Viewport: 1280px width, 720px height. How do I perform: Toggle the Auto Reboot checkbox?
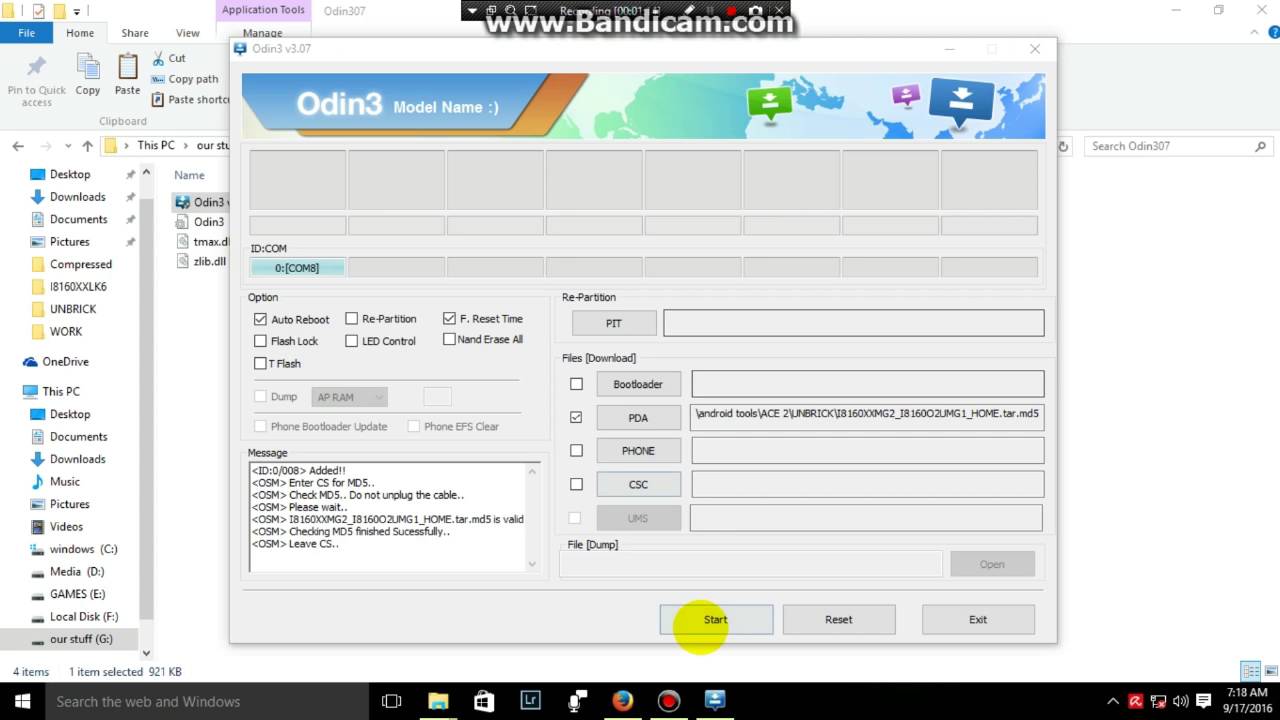point(261,319)
